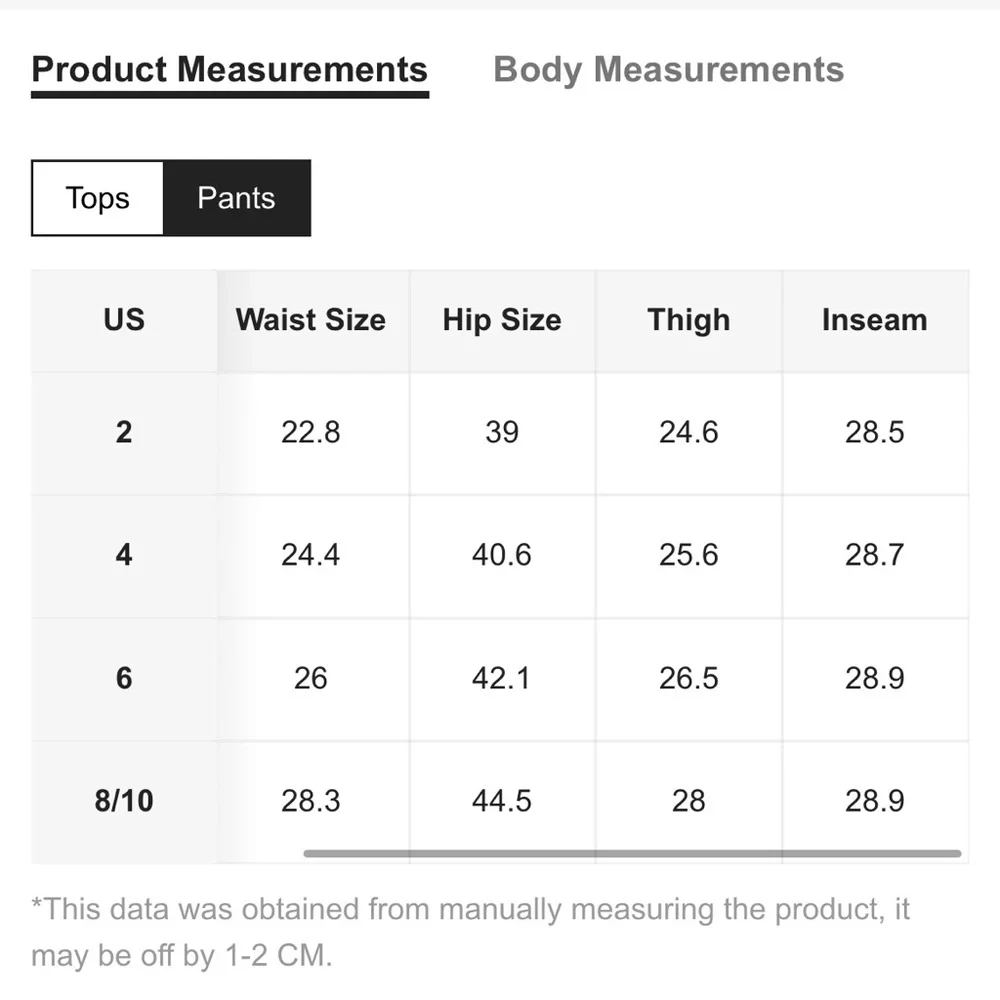
Task: Click hip value 40.6 for size 4
Action: click(x=502, y=555)
